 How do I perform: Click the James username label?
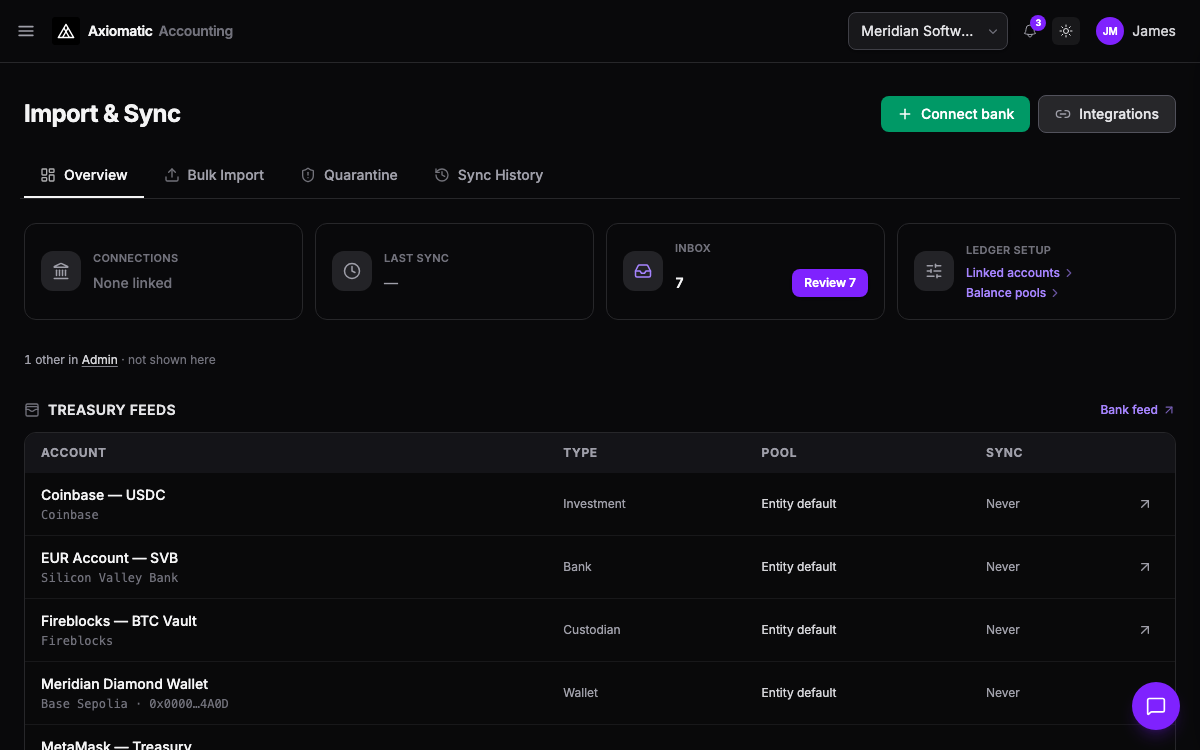1154,31
